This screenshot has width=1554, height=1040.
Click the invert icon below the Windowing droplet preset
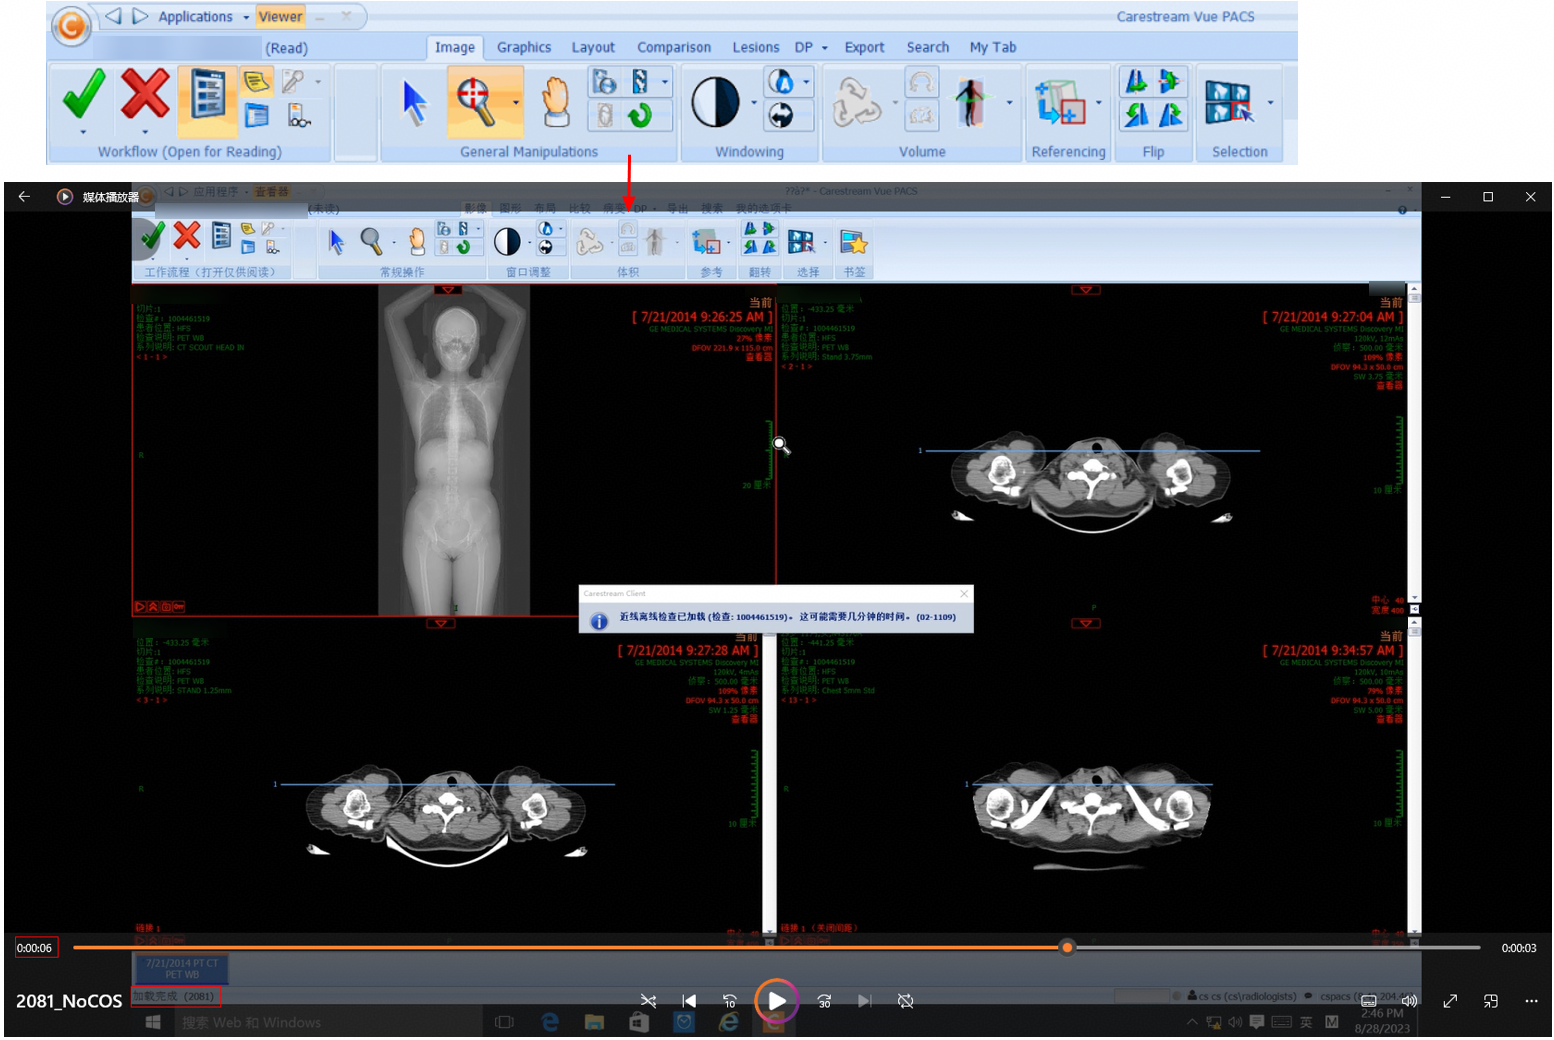coord(781,116)
